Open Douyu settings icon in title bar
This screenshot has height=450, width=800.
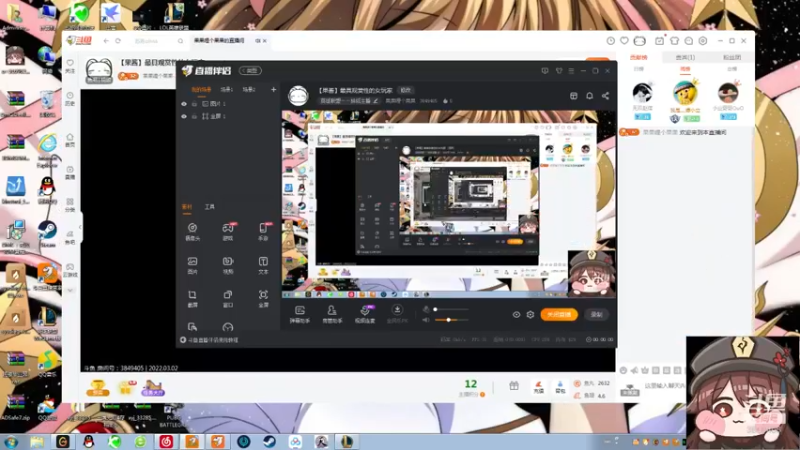tap(703, 41)
